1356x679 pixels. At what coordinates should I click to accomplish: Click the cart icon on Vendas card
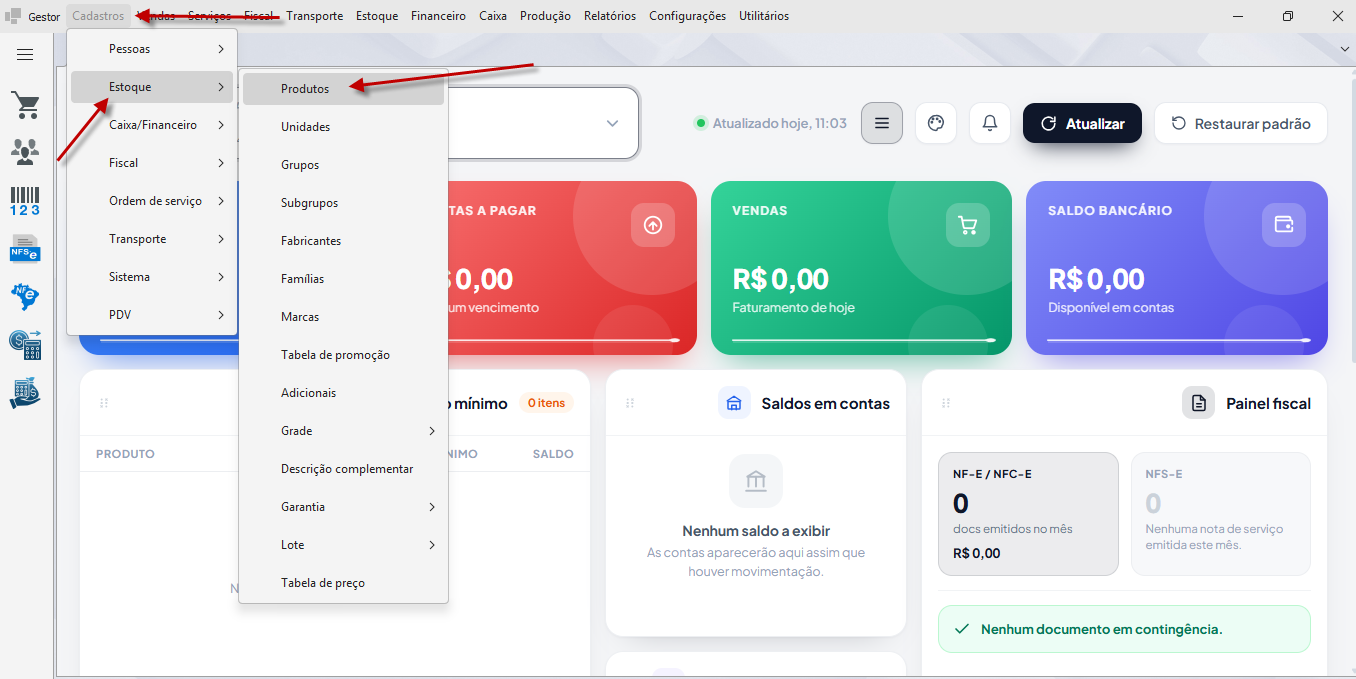(968, 225)
